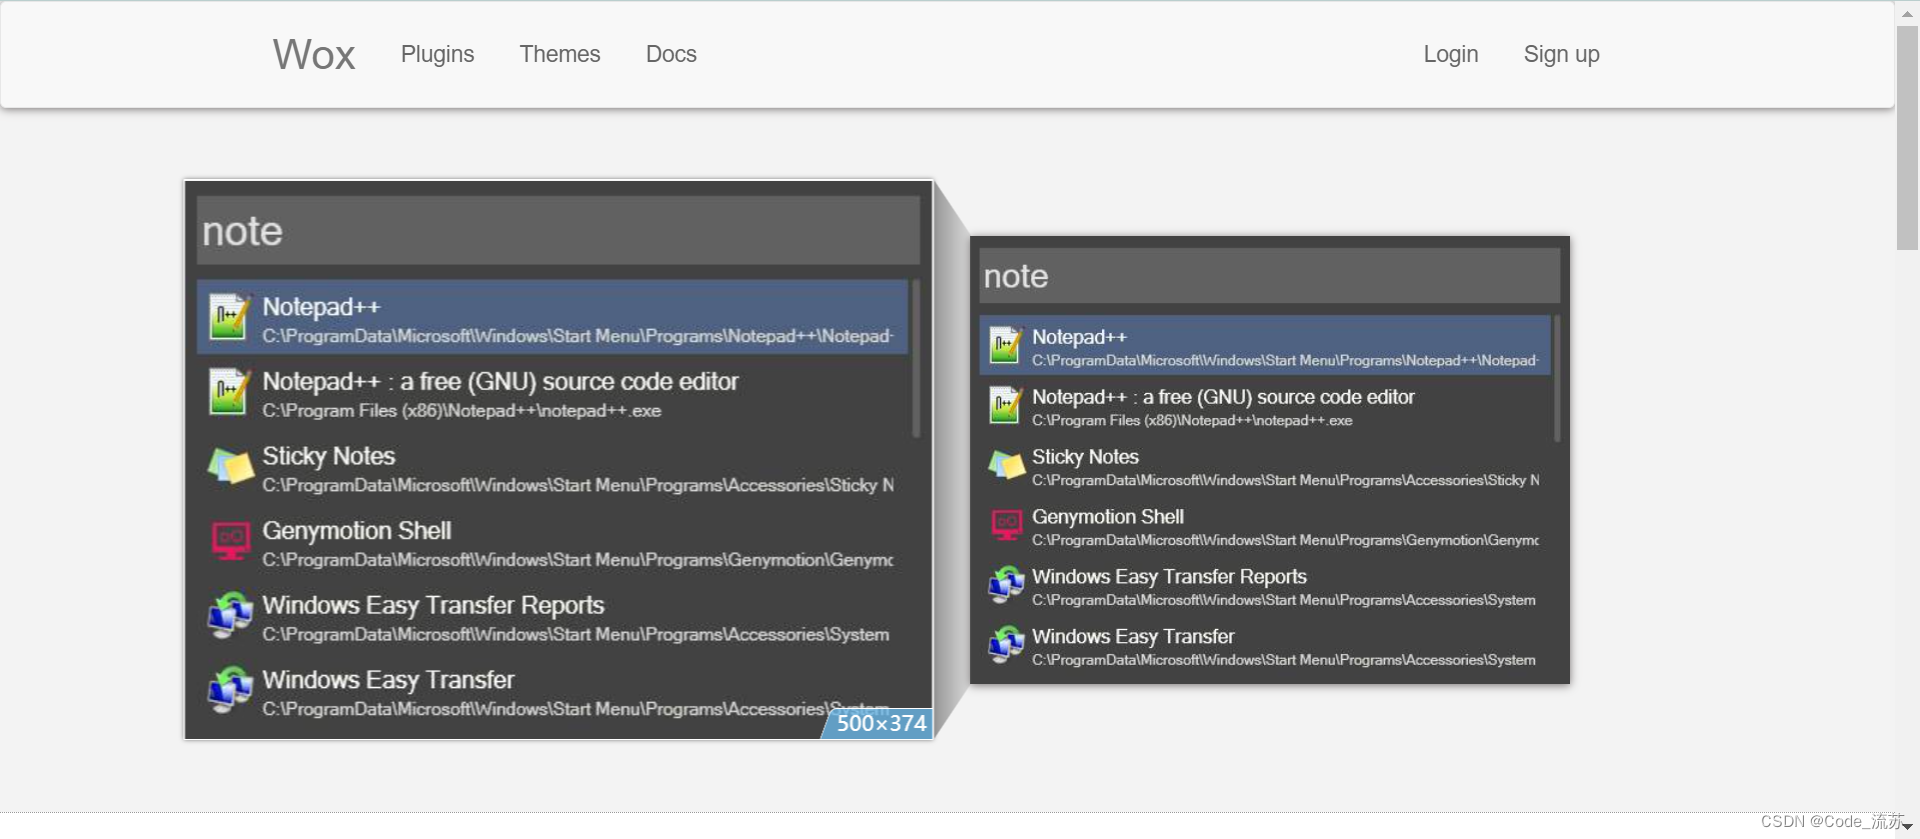Click the scrollbar down arrow
The image size is (1920, 839).
1907,828
